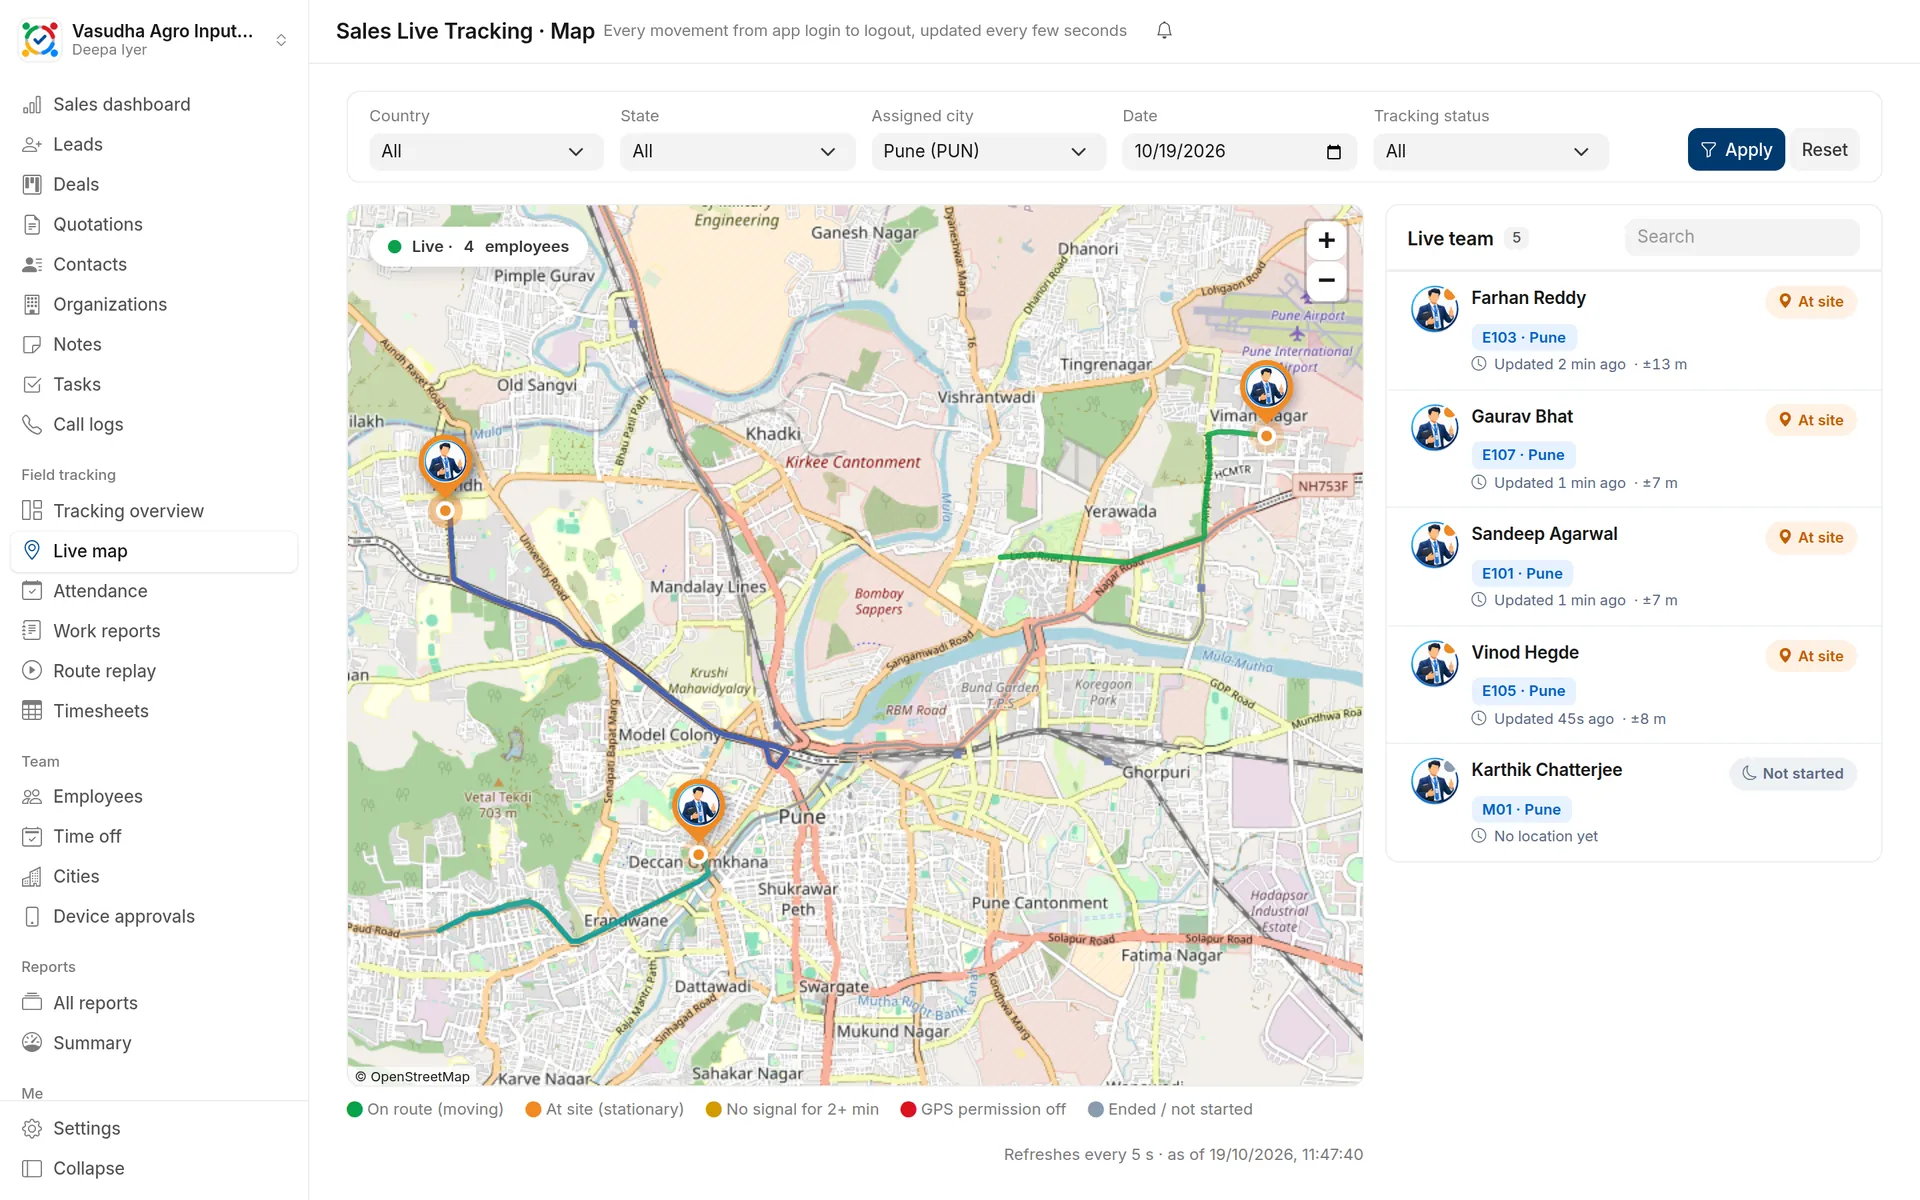Click the Date input field
The height and width of the screenshot is (1200, 1920).
point(1239,152)
